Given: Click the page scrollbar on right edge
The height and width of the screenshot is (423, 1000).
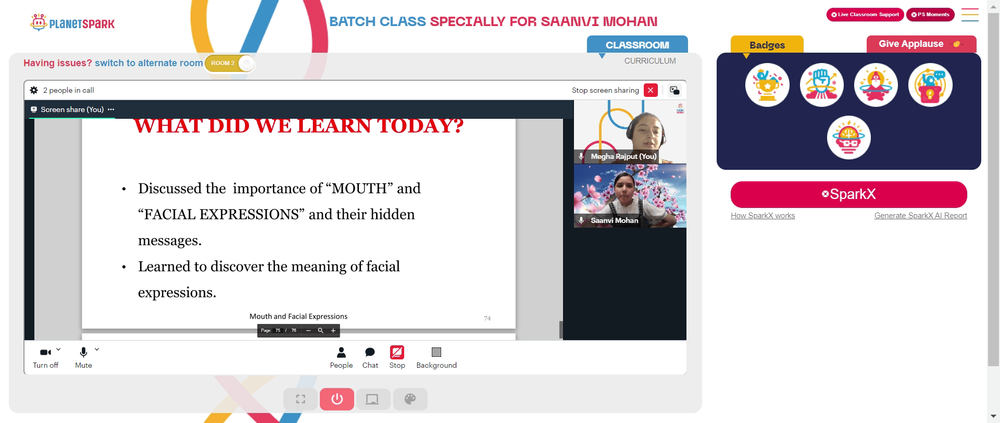Looking at the screenshot, I should 994,189.
